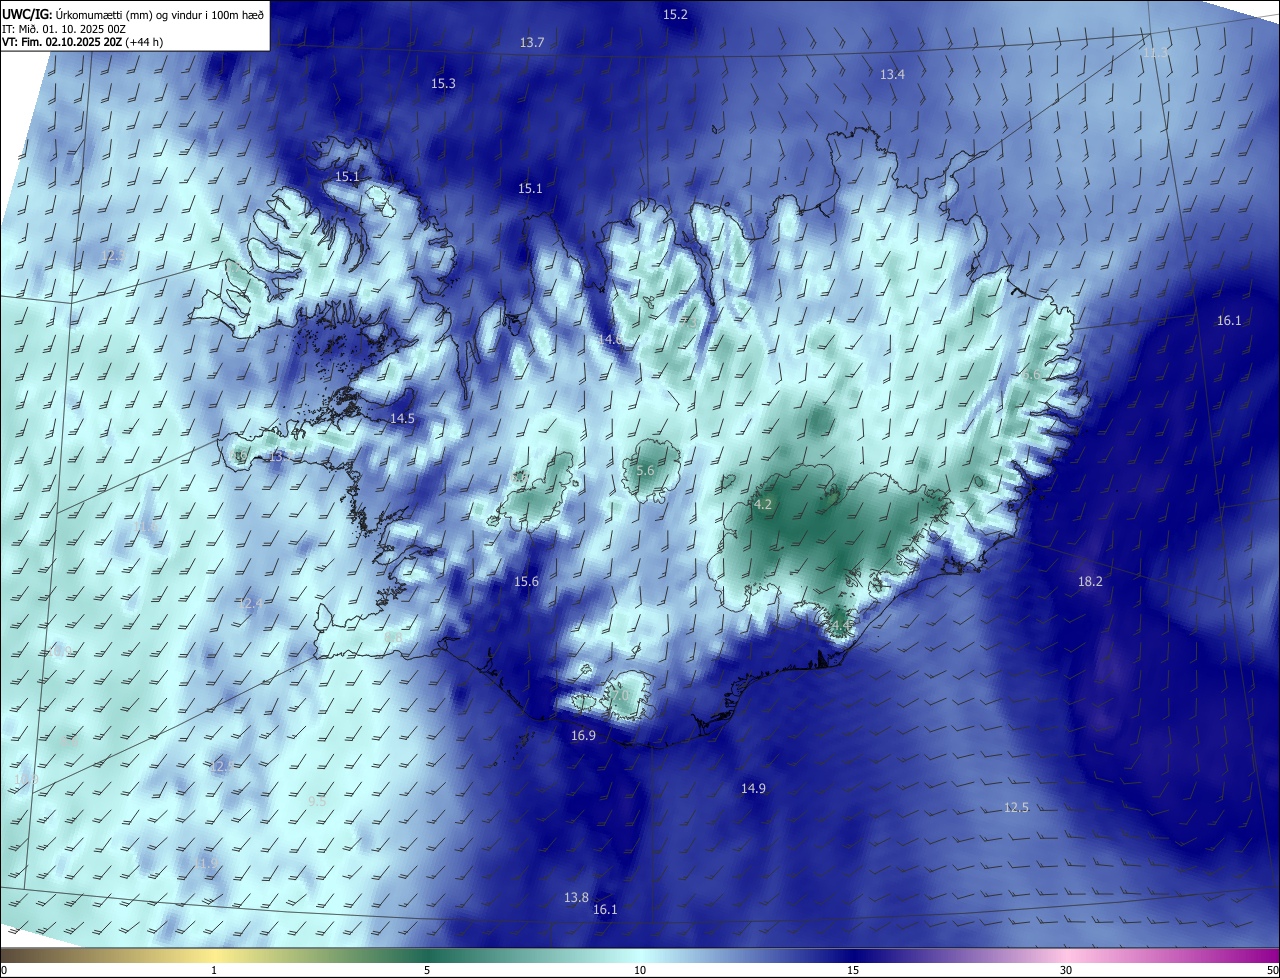The image size is (1280, 978).
Task: Click the 13.7 value label
Action: [x=532, y=42]
